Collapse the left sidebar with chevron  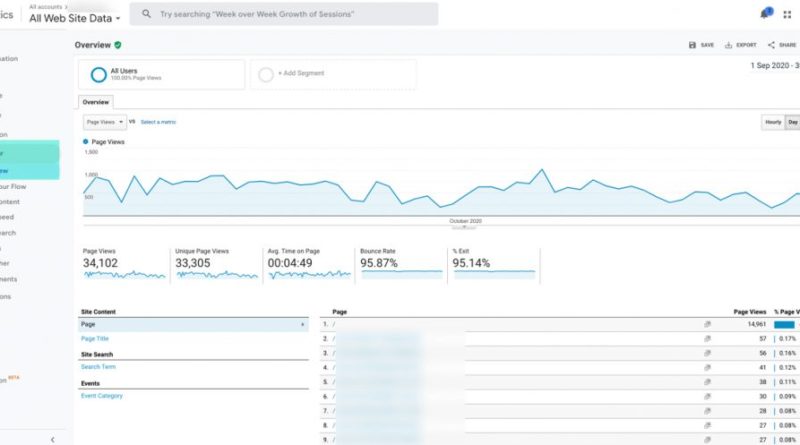point(52,439)
